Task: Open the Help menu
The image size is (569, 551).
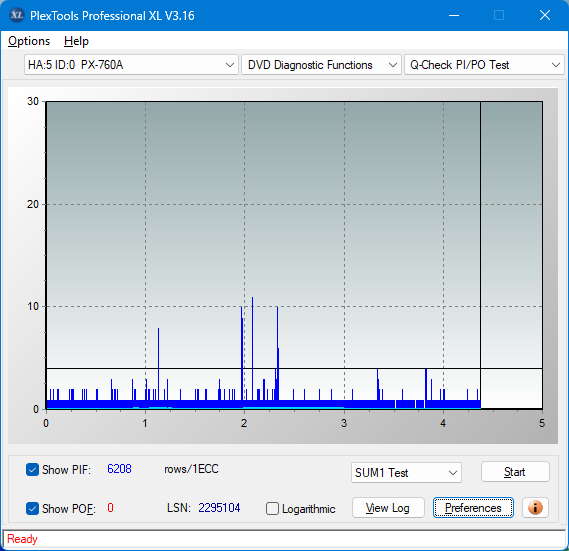Action: coord(76,41)
